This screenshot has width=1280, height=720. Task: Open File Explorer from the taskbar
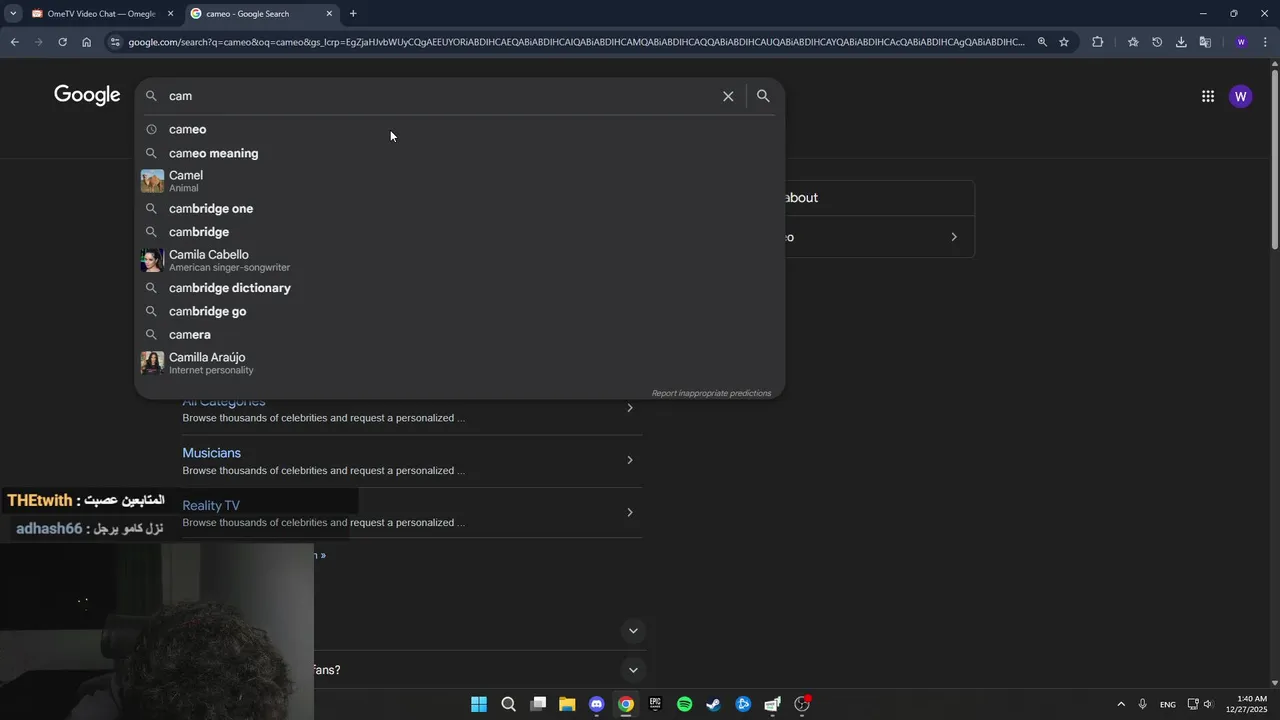click(x=567, y=704)
